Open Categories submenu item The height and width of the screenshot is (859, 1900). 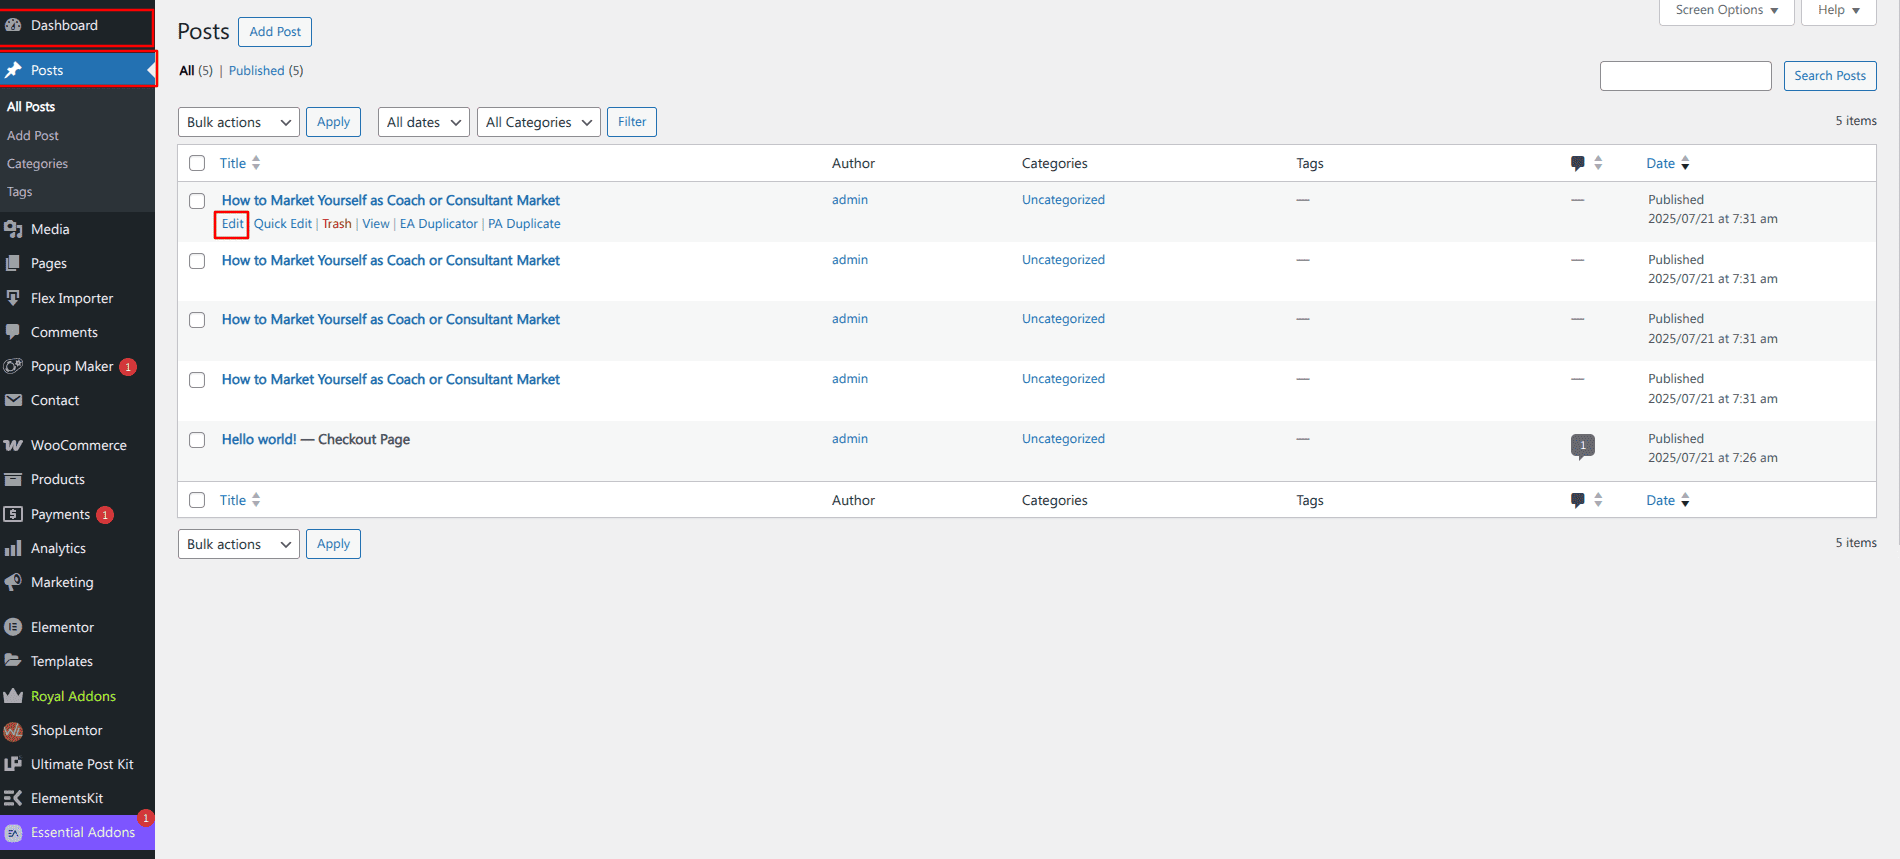pyautogui.click(x=38, y=164)
